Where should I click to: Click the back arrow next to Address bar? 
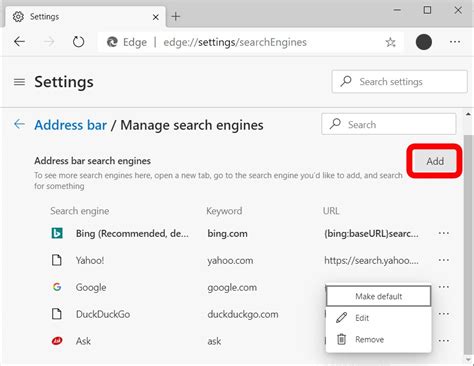click(x=19, y=124)
